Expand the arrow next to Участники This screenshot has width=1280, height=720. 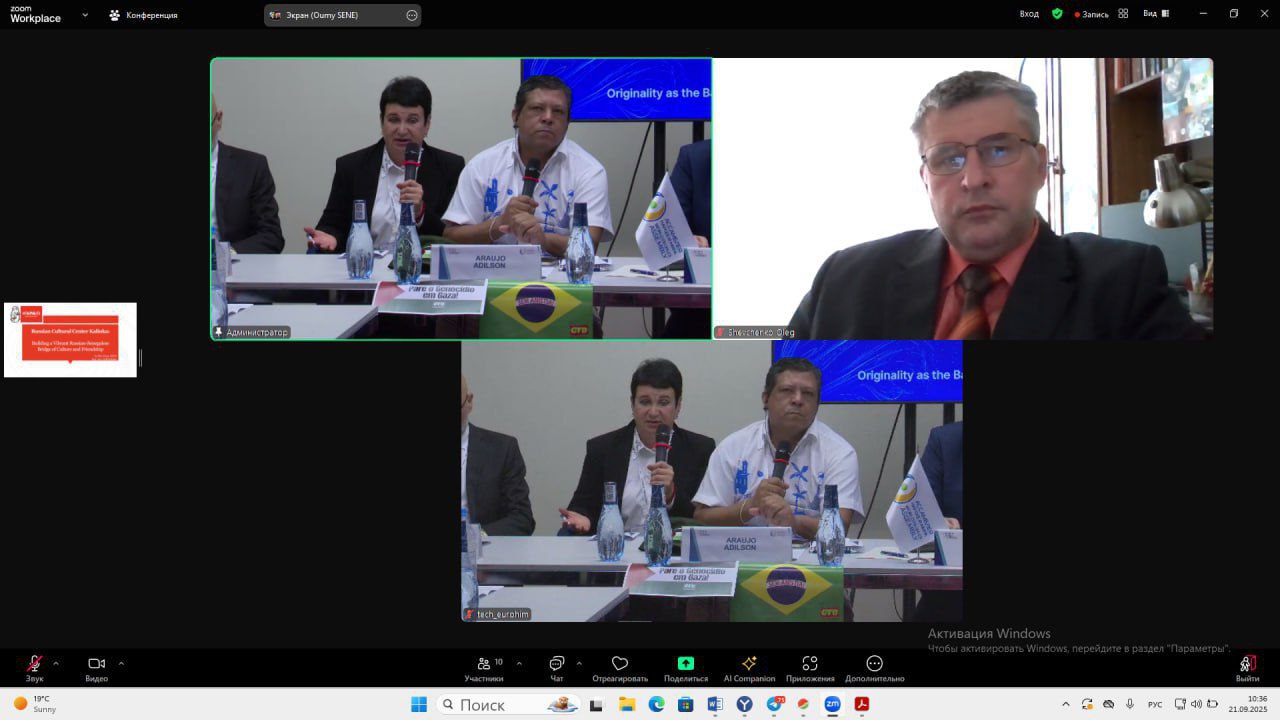click(x=519, y=663)
